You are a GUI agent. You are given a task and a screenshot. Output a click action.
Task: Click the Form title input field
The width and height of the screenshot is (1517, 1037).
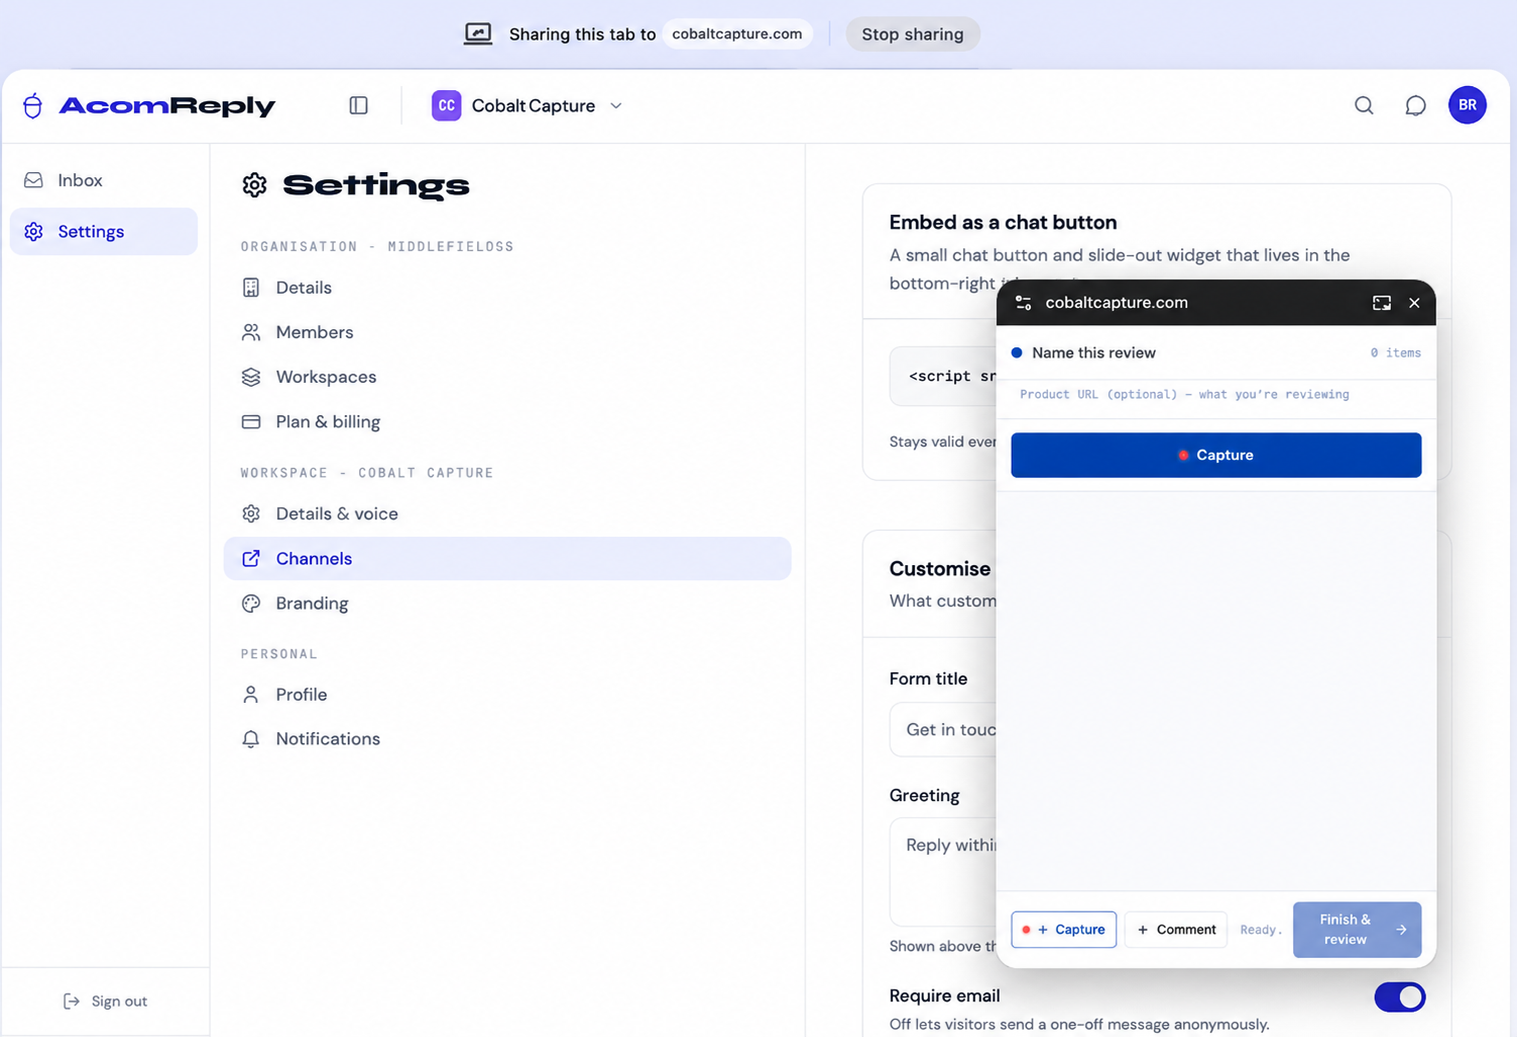point(942,729)
